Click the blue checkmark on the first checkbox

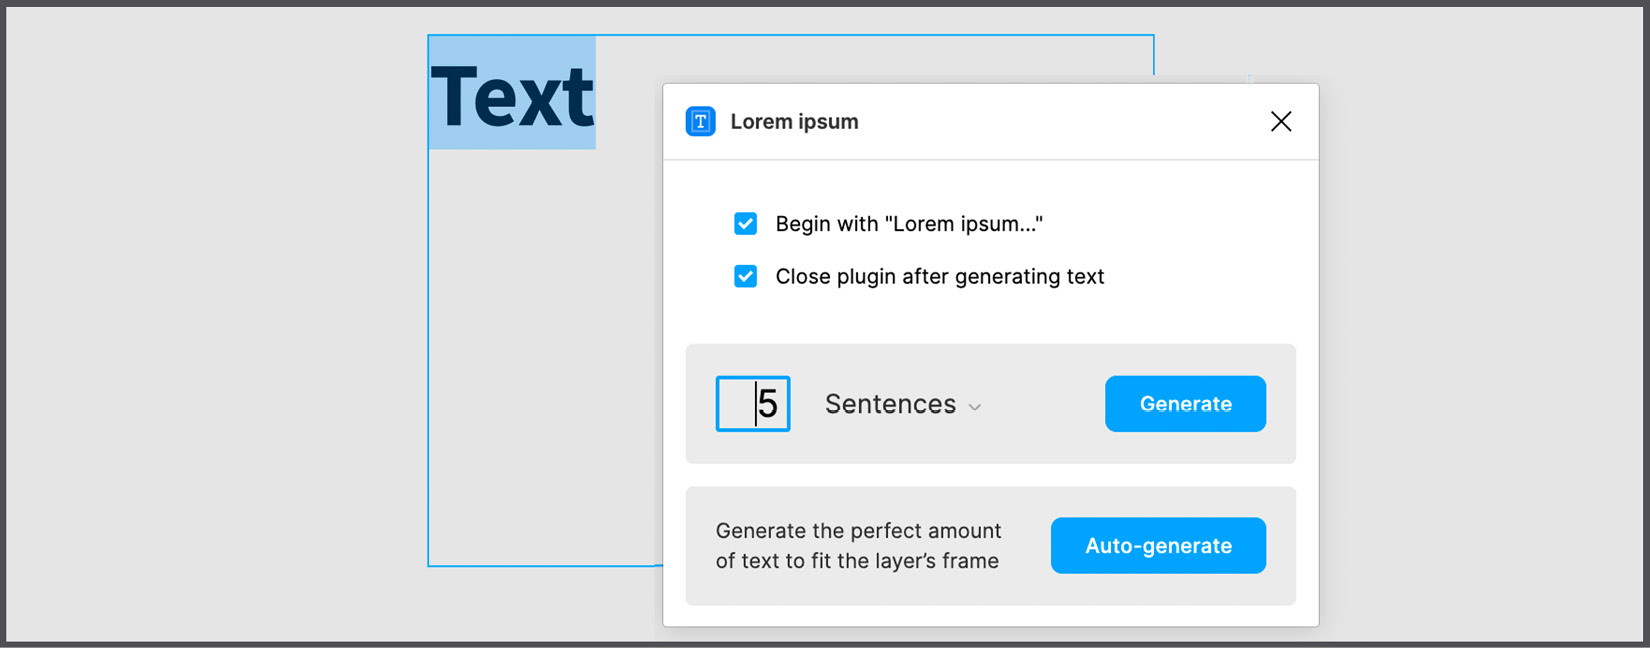[745, 224]
